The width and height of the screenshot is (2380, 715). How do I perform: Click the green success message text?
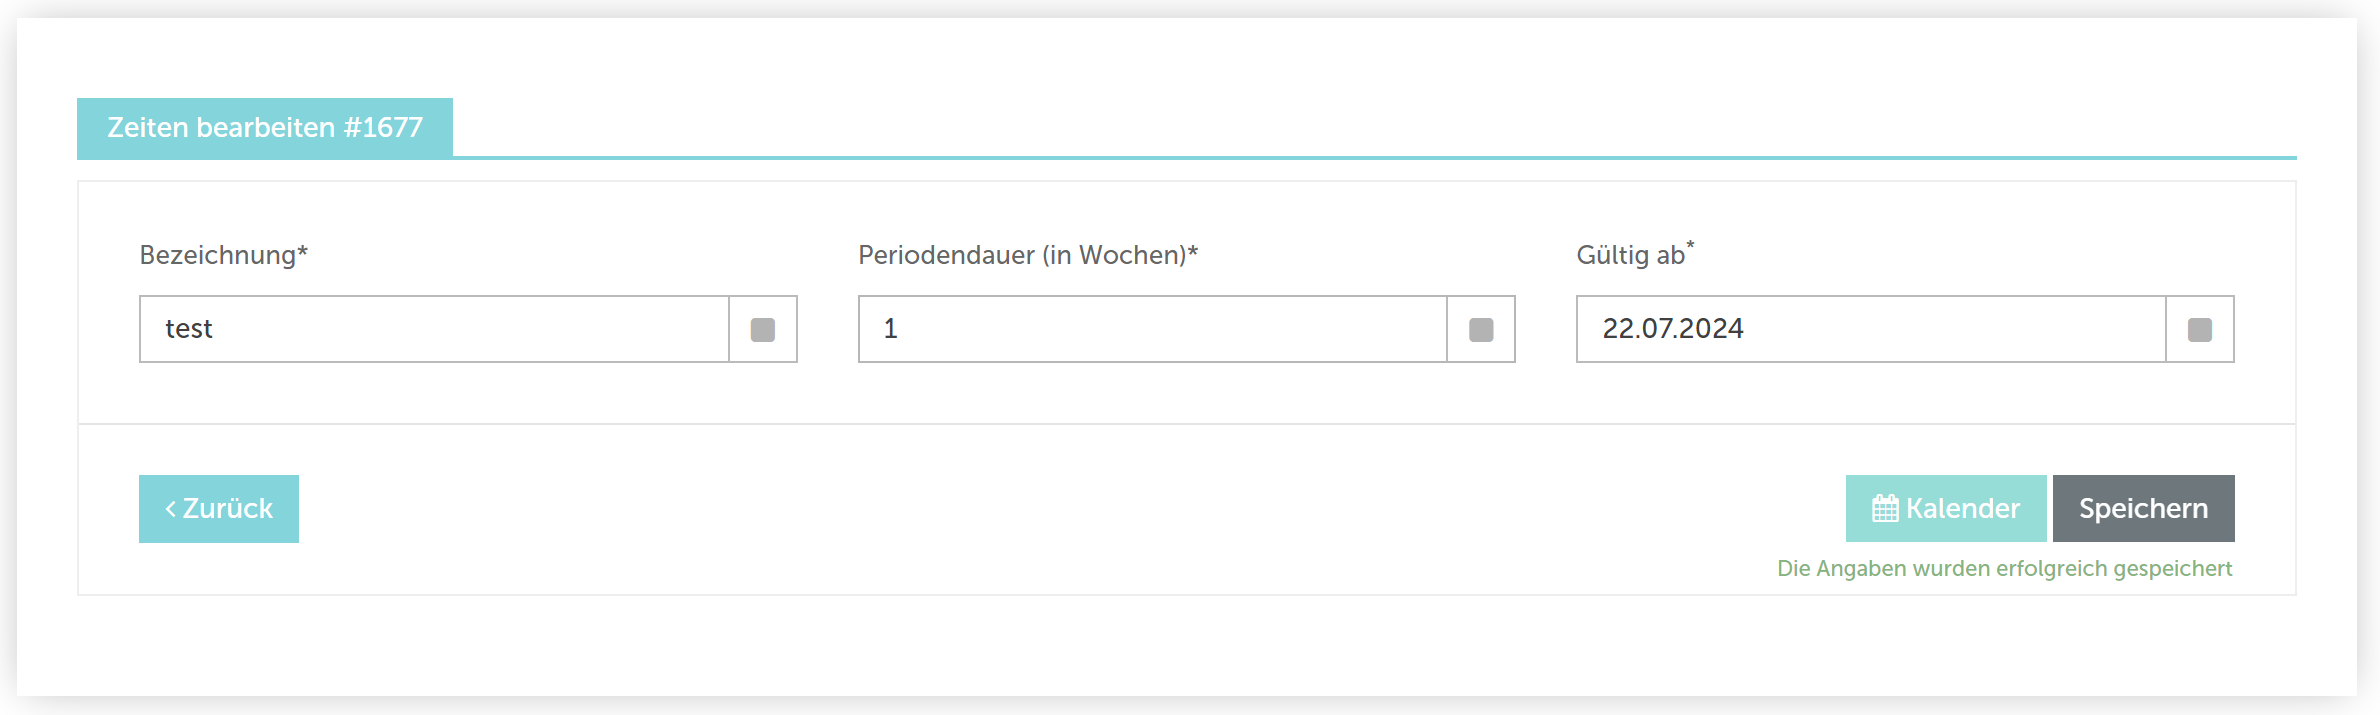[x=2004, y=569]
